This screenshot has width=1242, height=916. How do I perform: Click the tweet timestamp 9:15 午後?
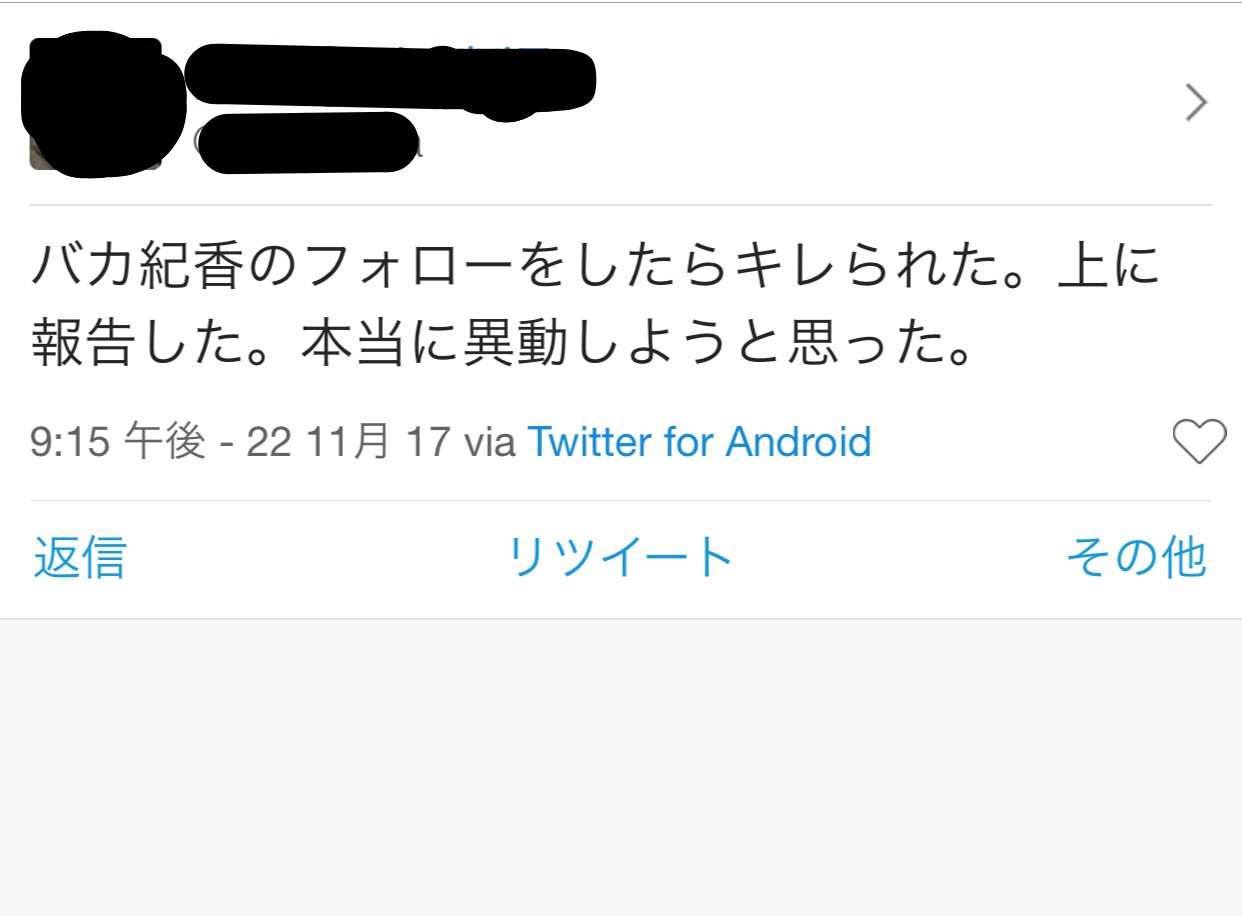(118, 442)
